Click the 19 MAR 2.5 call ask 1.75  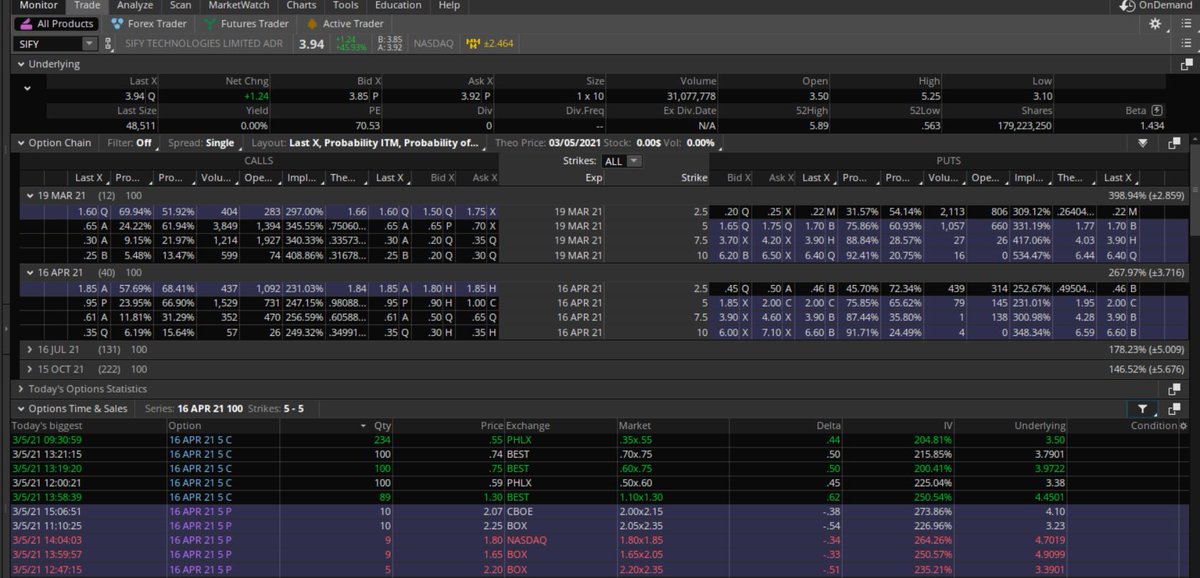click(481, 212)
